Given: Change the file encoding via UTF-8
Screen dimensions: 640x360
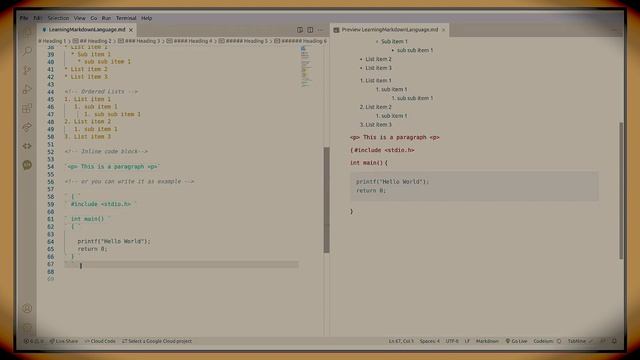Looking at the screenshot, I should (x=452, y=341).
